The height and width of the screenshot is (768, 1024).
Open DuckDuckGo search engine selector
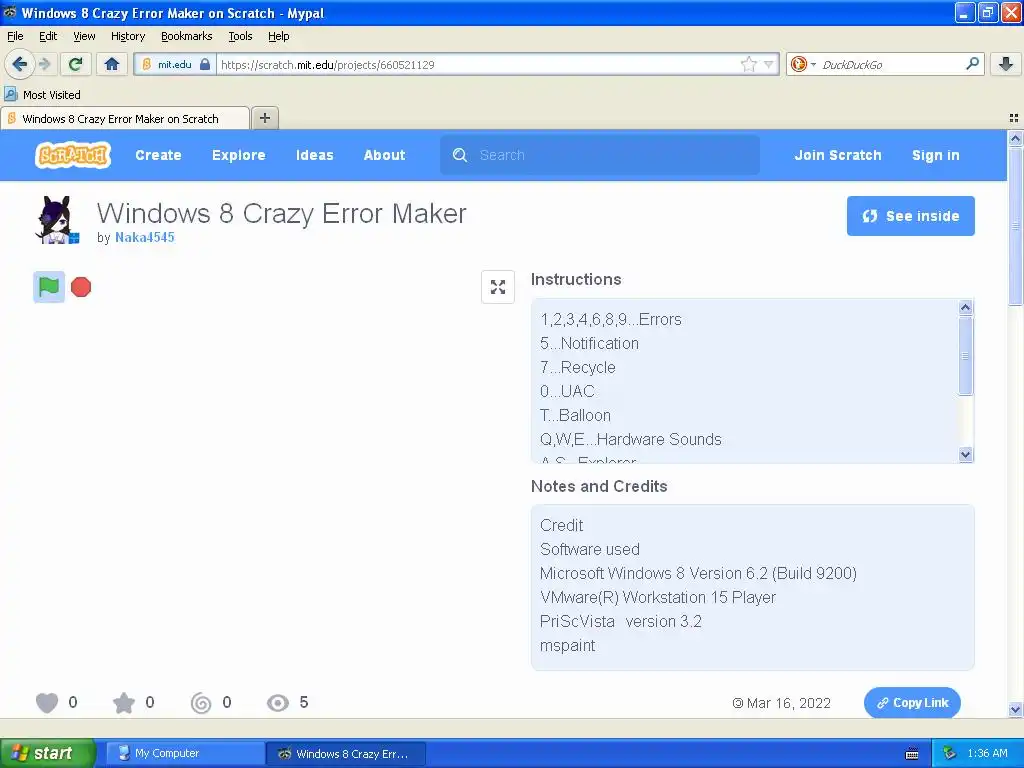coord(803,64)
